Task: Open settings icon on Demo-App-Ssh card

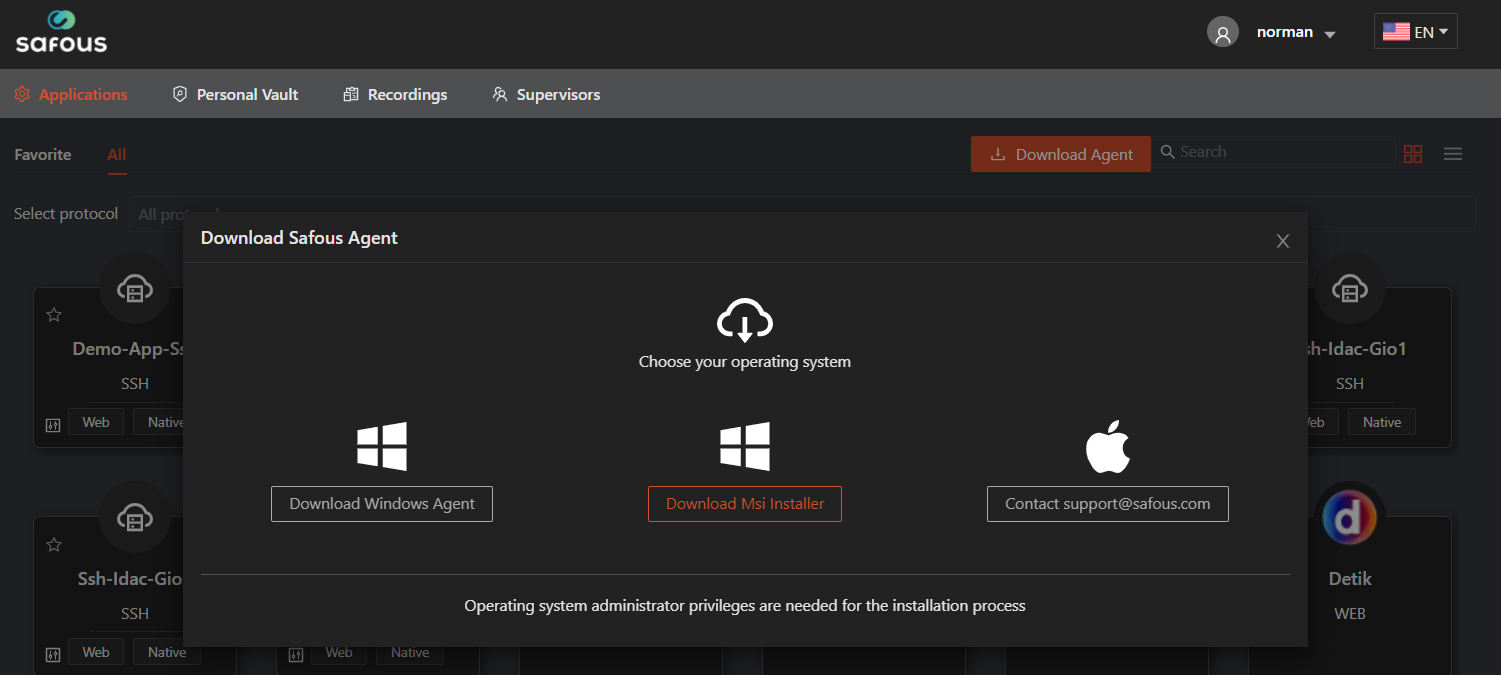Action: pyautogui.click(x=53, y=424)
